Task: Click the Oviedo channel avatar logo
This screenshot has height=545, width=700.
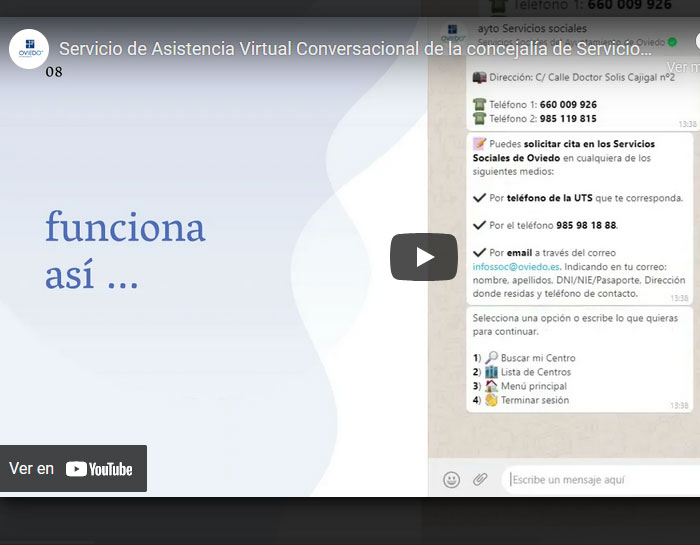Action: (29, 49)
